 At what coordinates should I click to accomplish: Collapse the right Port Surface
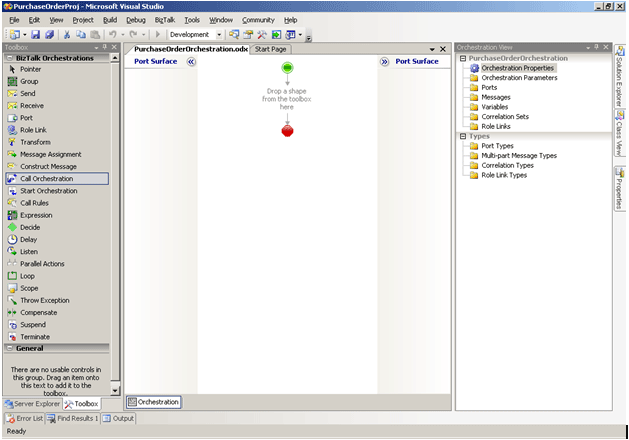384,62
